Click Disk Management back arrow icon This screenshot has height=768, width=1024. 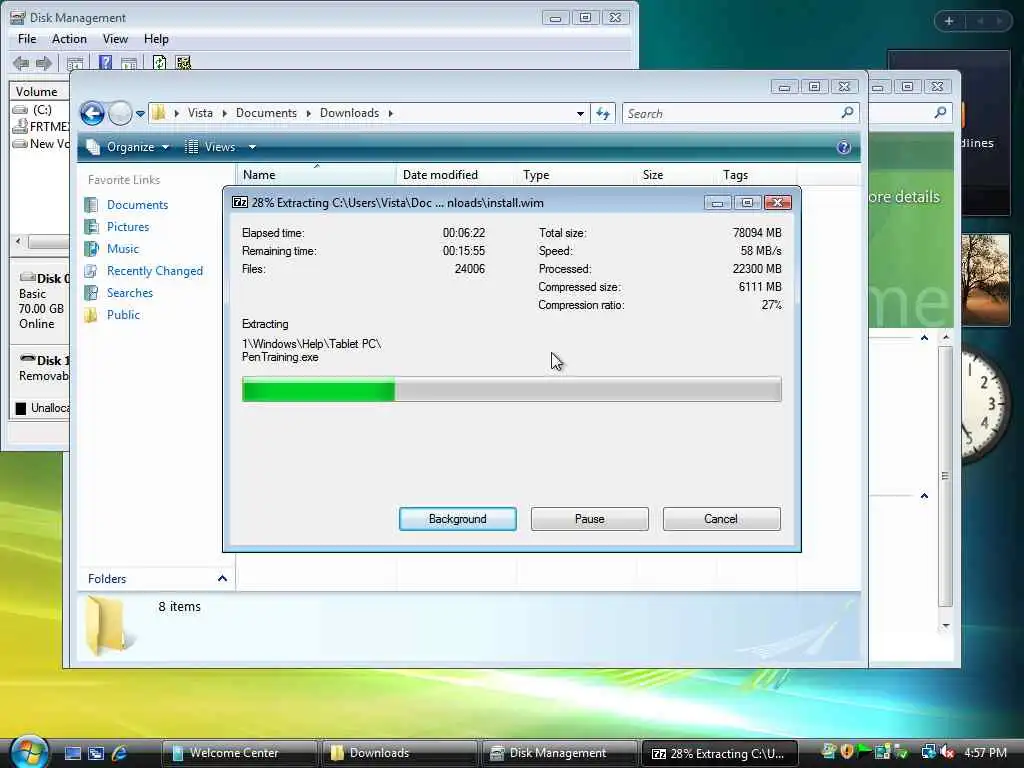21,63
